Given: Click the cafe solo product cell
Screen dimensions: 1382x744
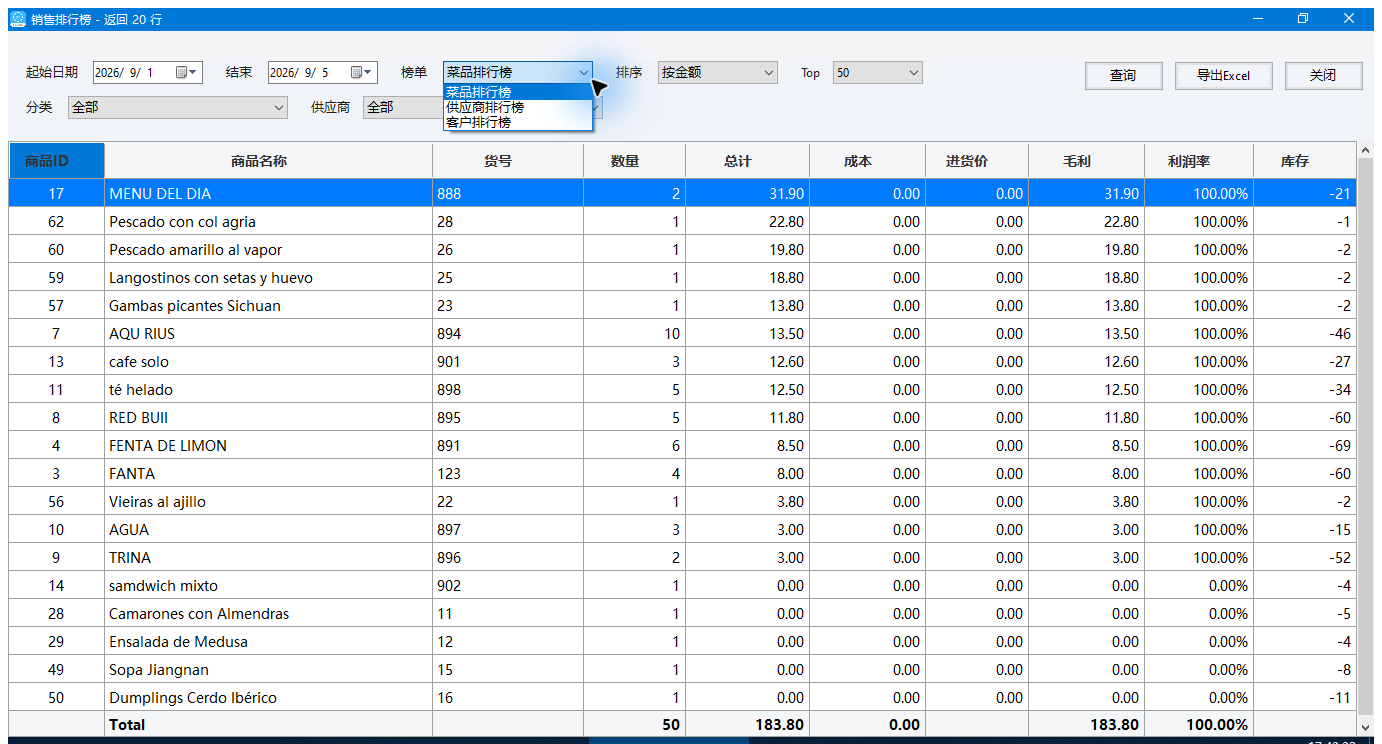Looking at the screenshot, I should (268, 362).
